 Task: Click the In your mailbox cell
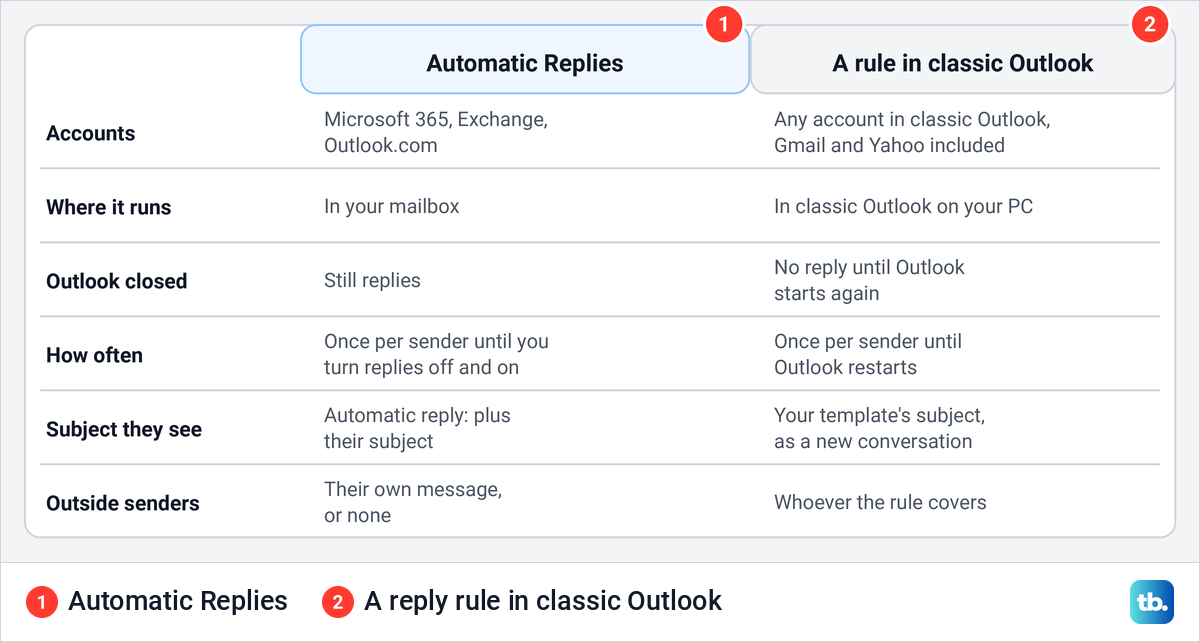pyautogui.click(x=392, y=207)
